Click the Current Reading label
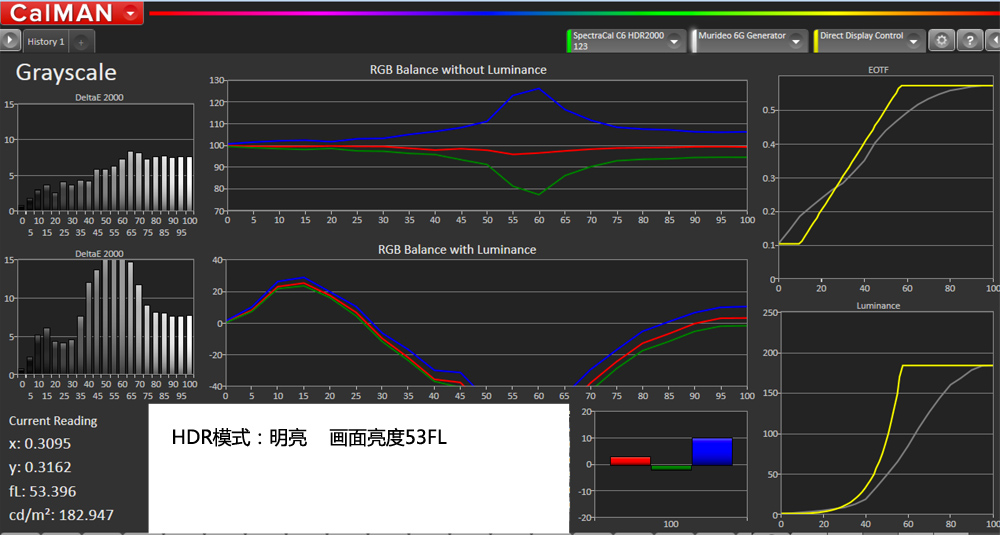 pos(53,421)
